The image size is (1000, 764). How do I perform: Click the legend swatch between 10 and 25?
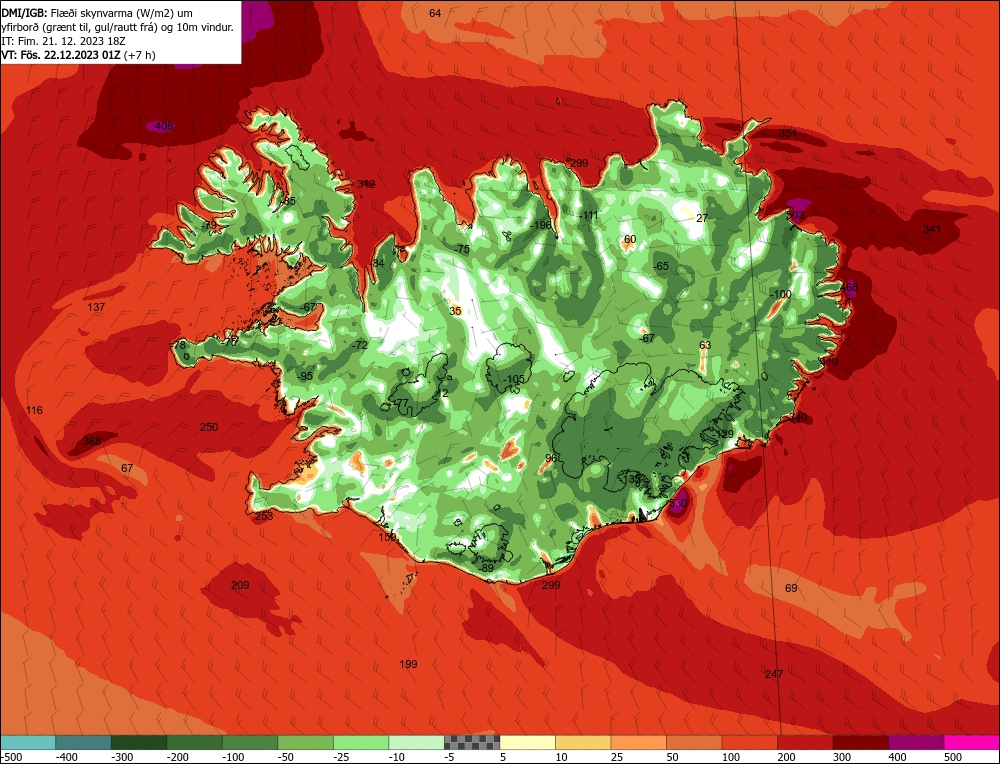(583, 742)
